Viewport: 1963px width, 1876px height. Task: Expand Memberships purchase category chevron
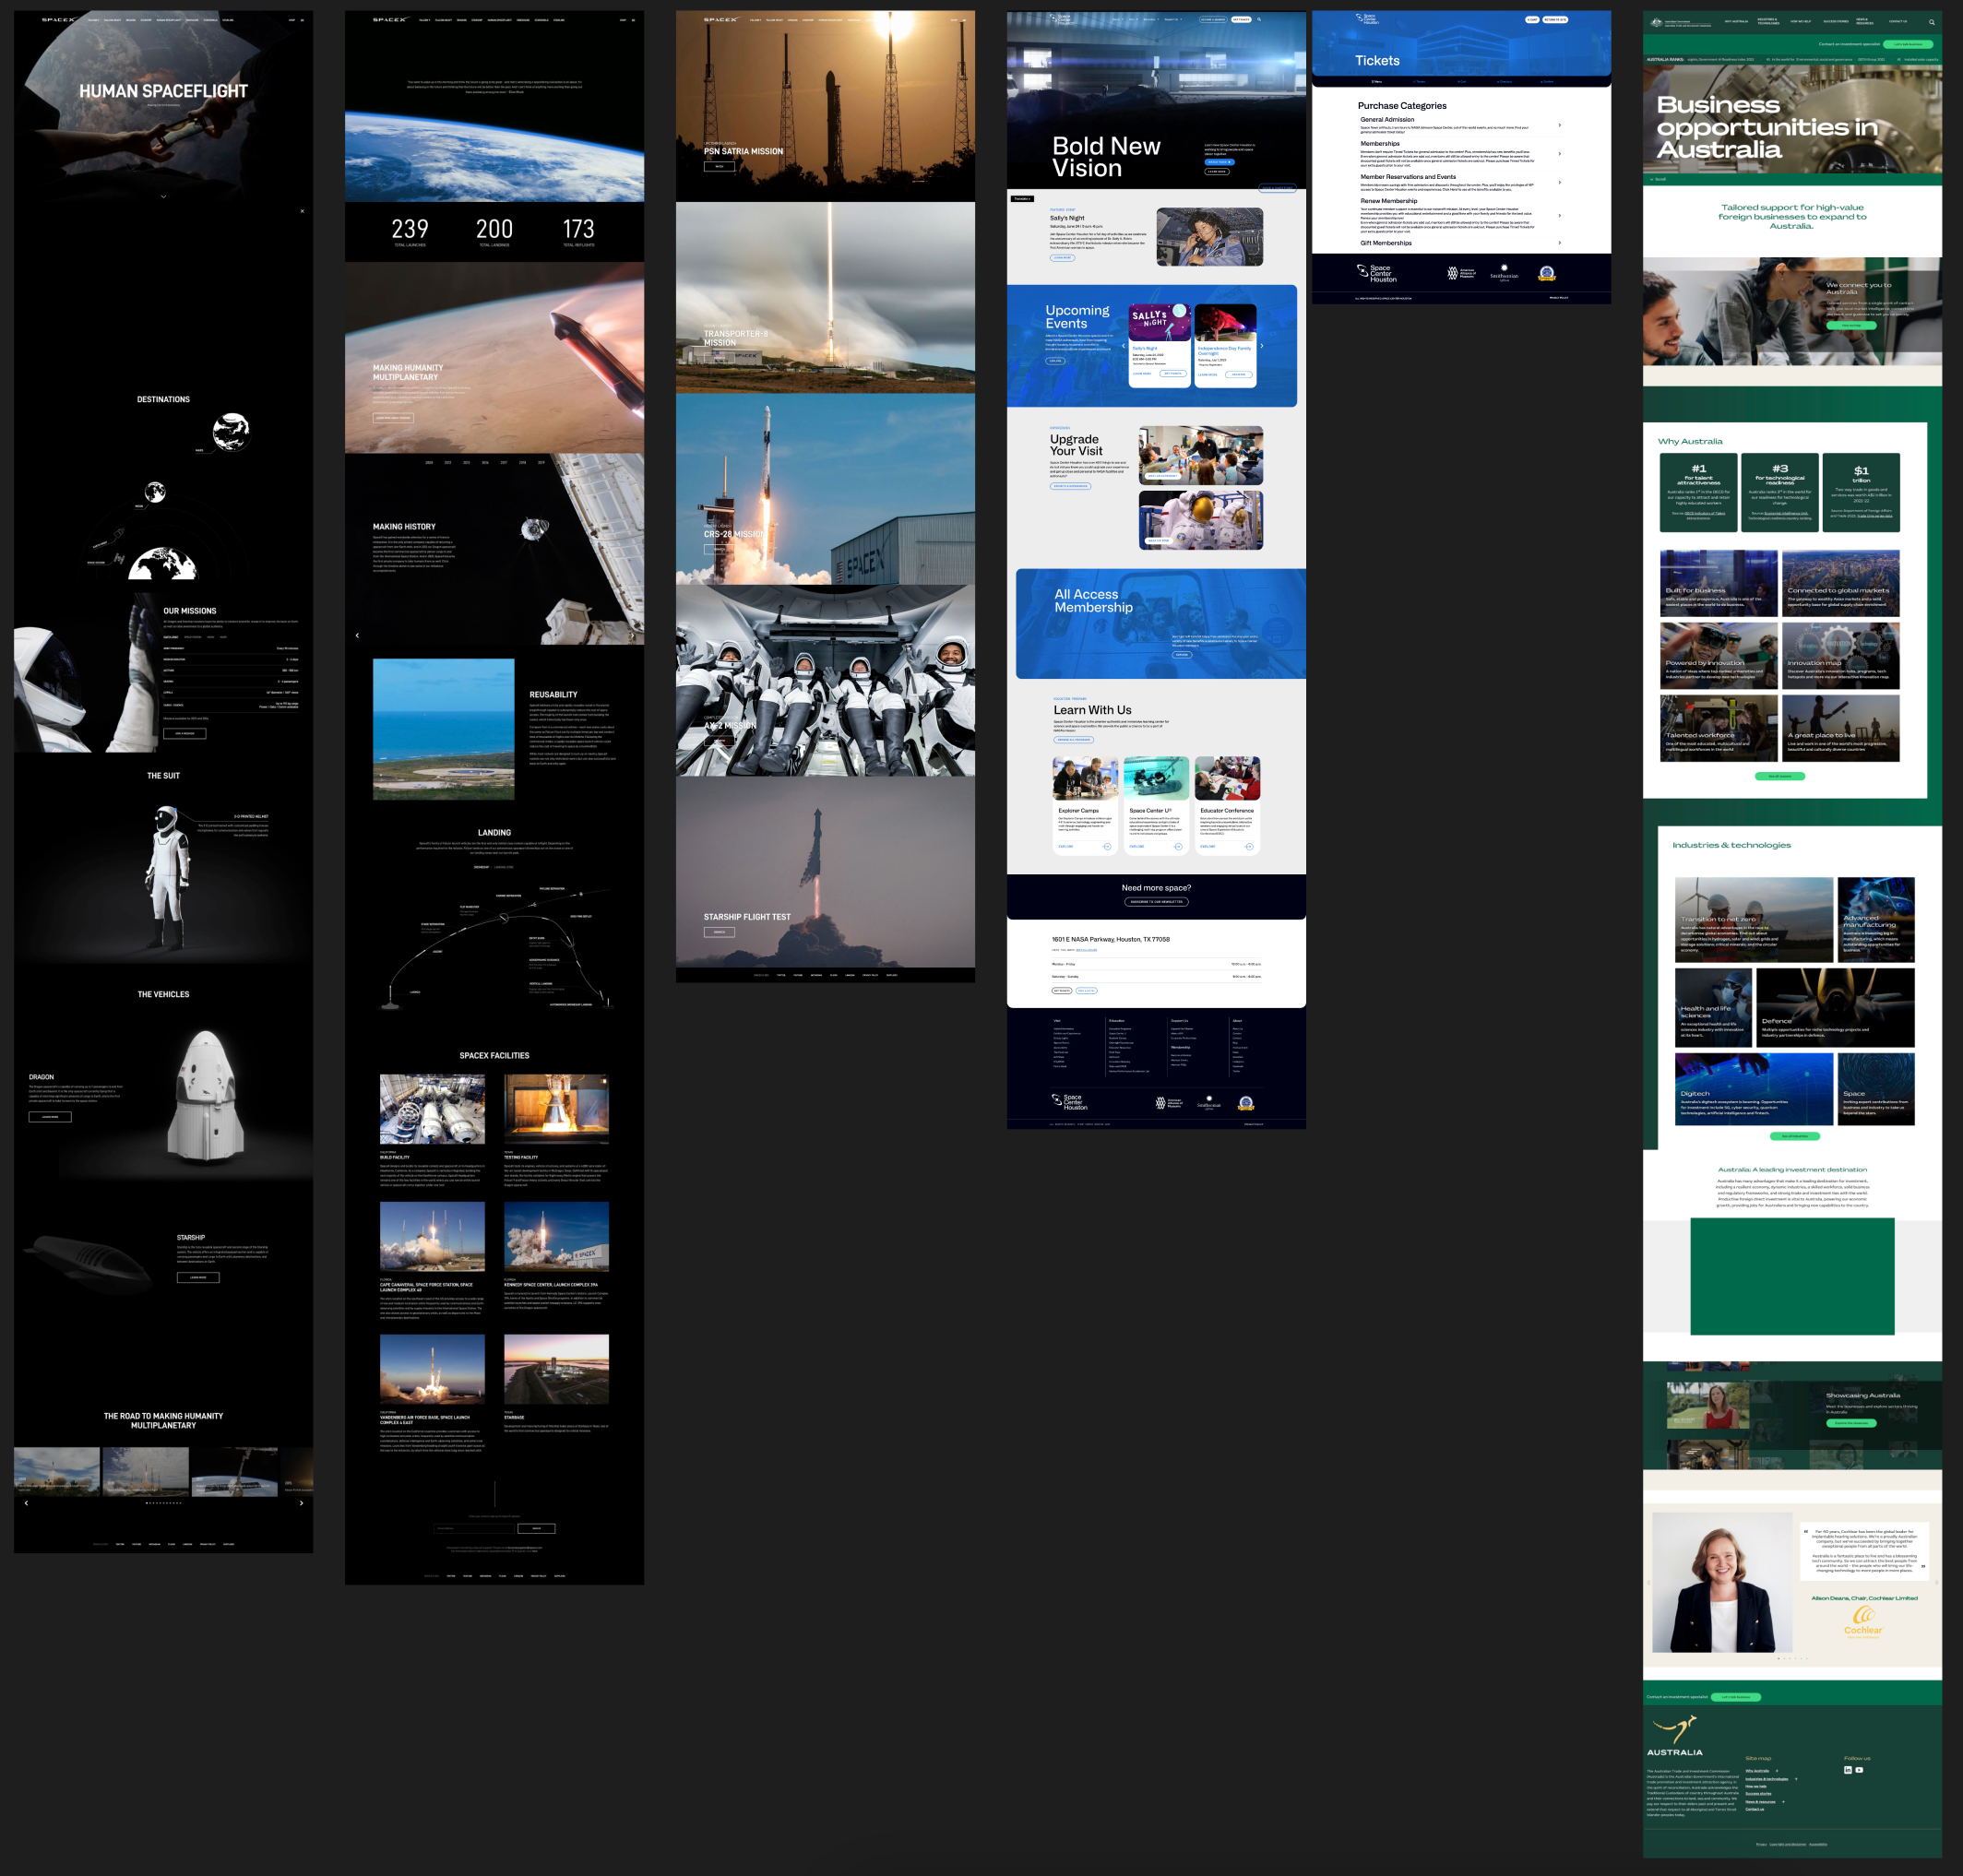click(1559, 154)
